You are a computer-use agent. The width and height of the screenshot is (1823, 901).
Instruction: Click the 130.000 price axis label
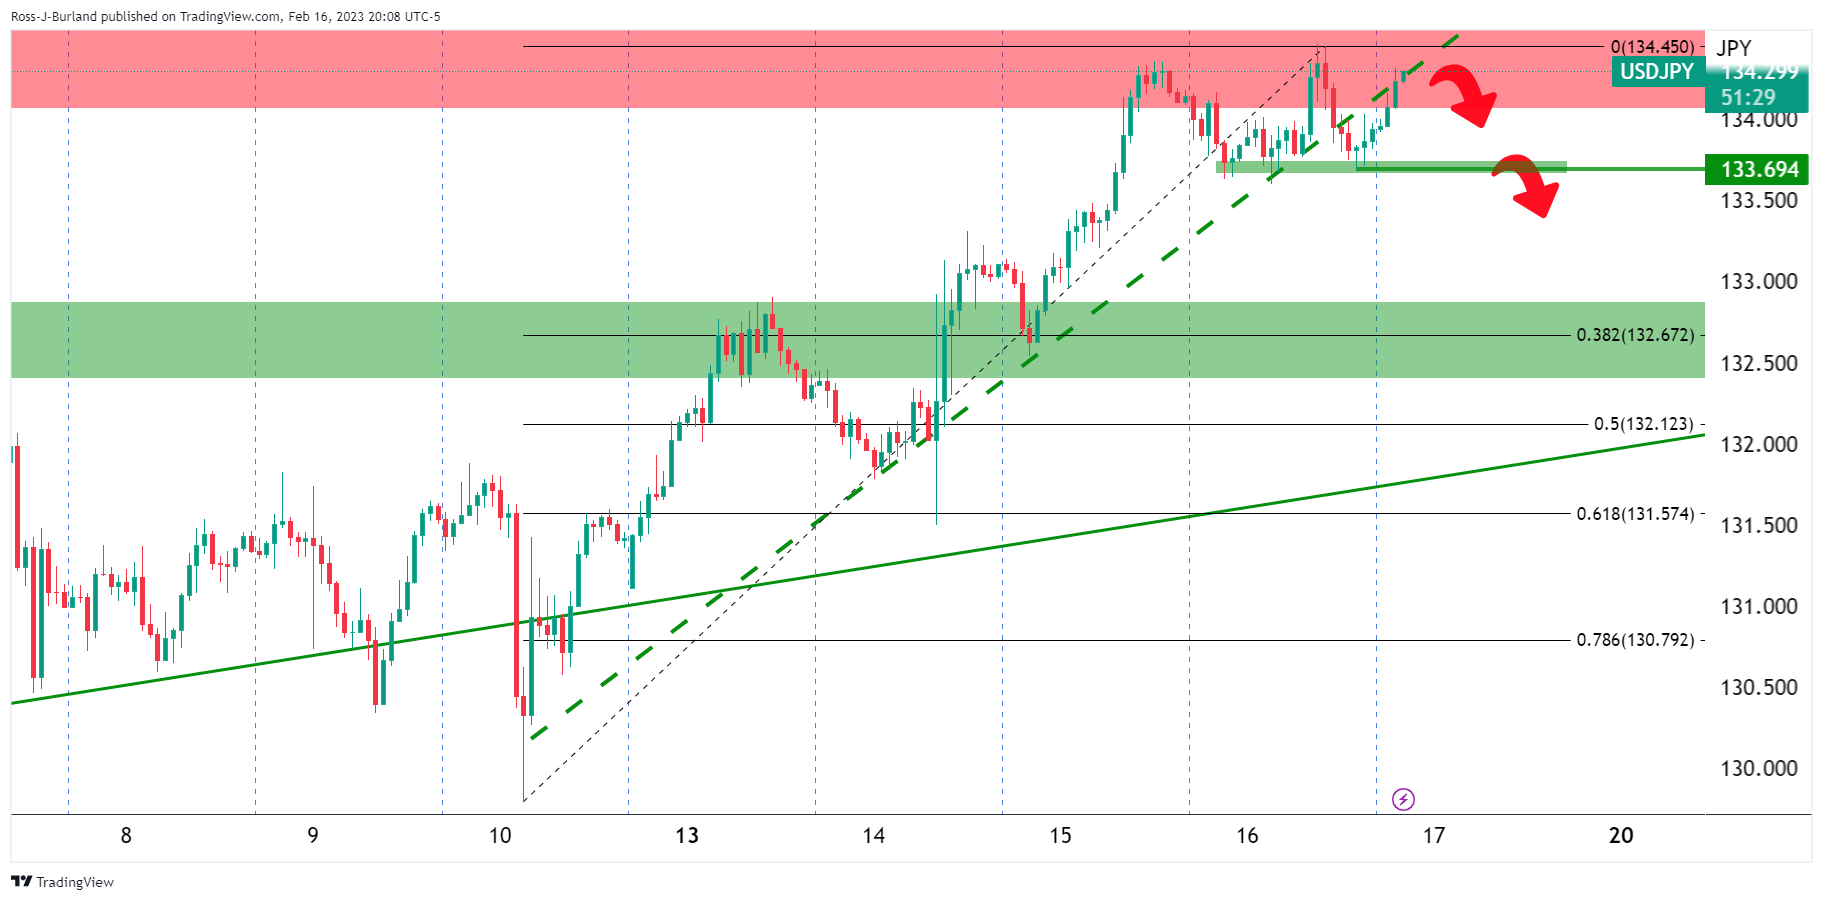[x=1759, y=769]
